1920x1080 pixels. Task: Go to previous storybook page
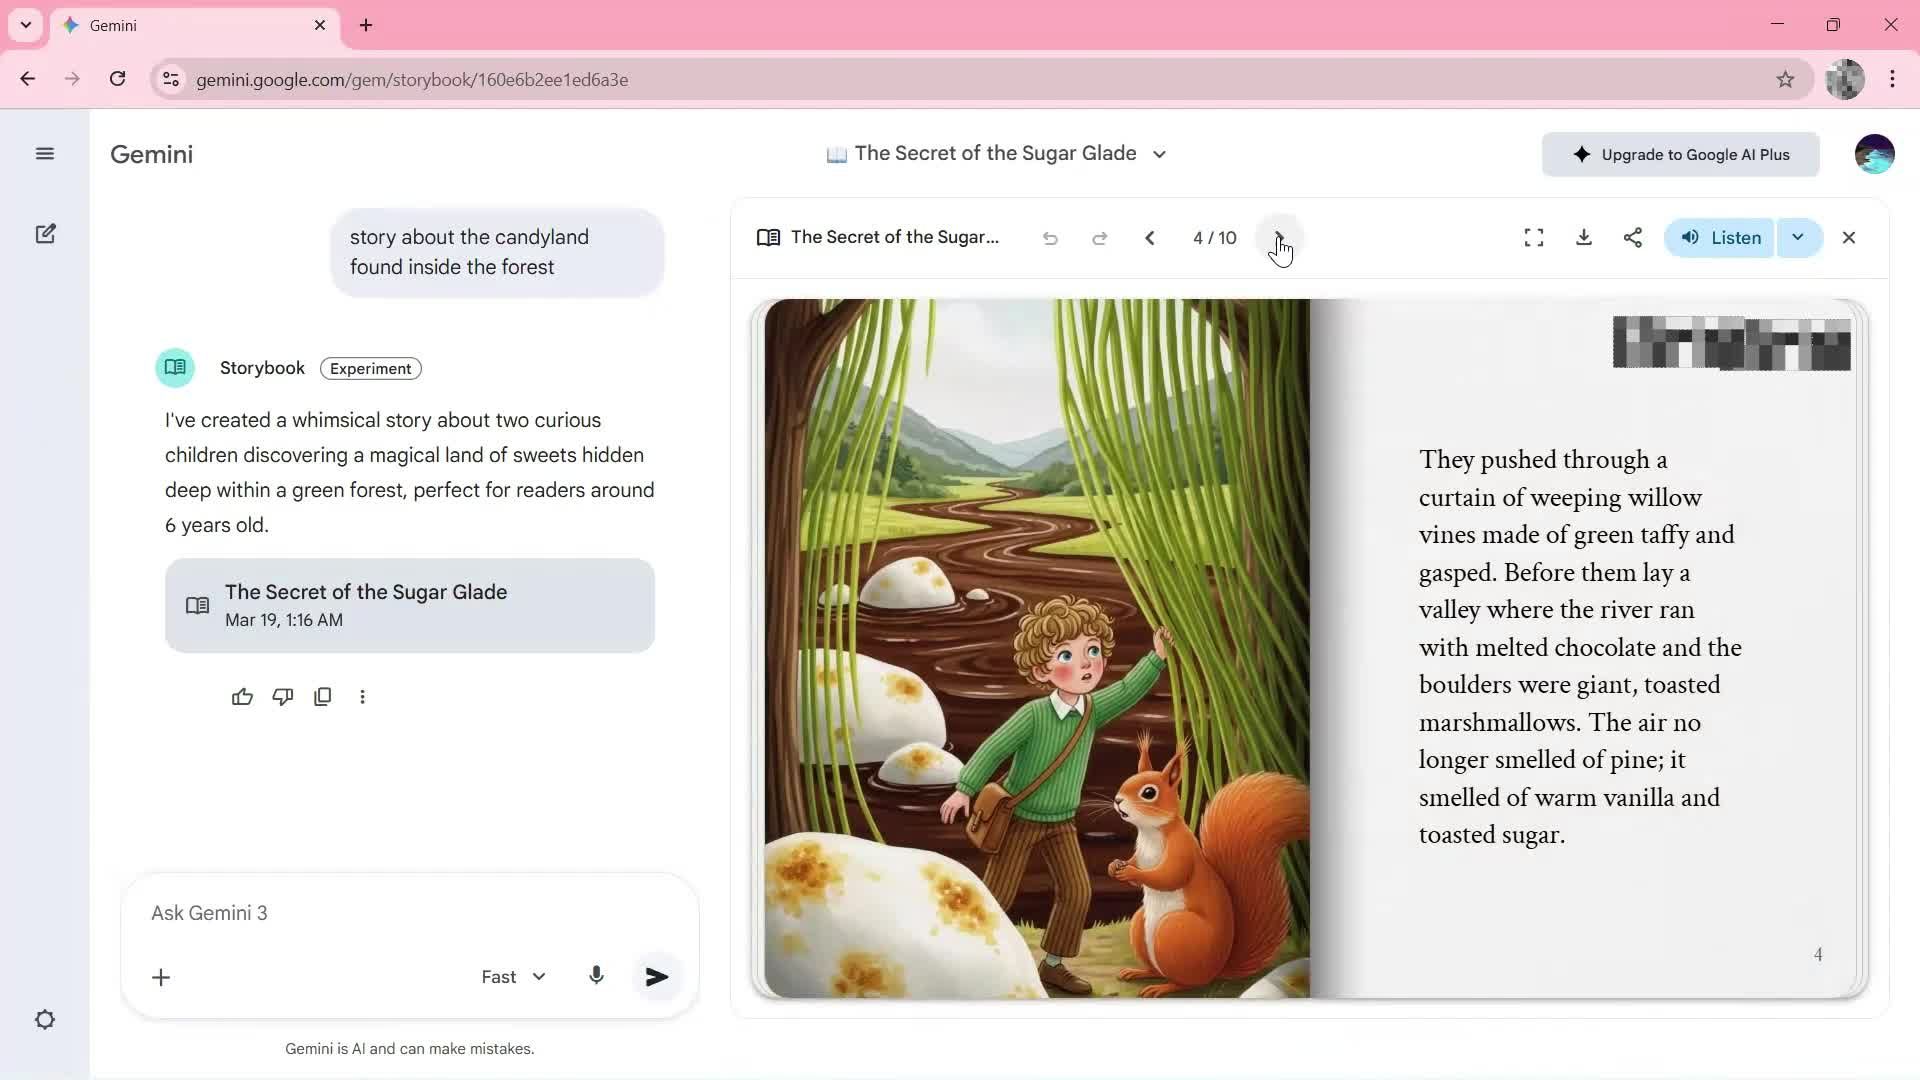pos(1150,238)
